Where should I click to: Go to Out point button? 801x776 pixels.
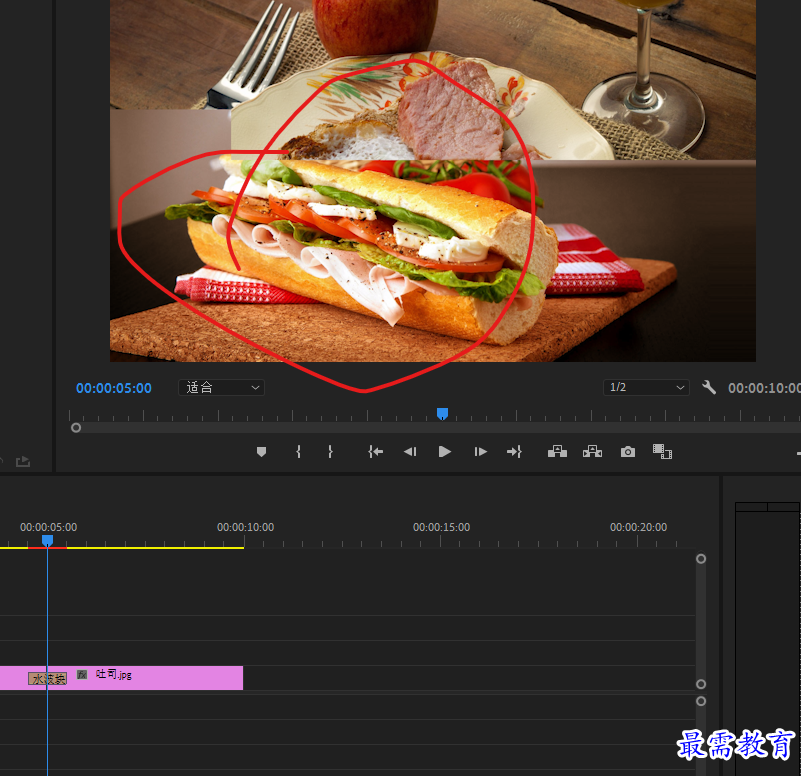(x=514, y=452)
